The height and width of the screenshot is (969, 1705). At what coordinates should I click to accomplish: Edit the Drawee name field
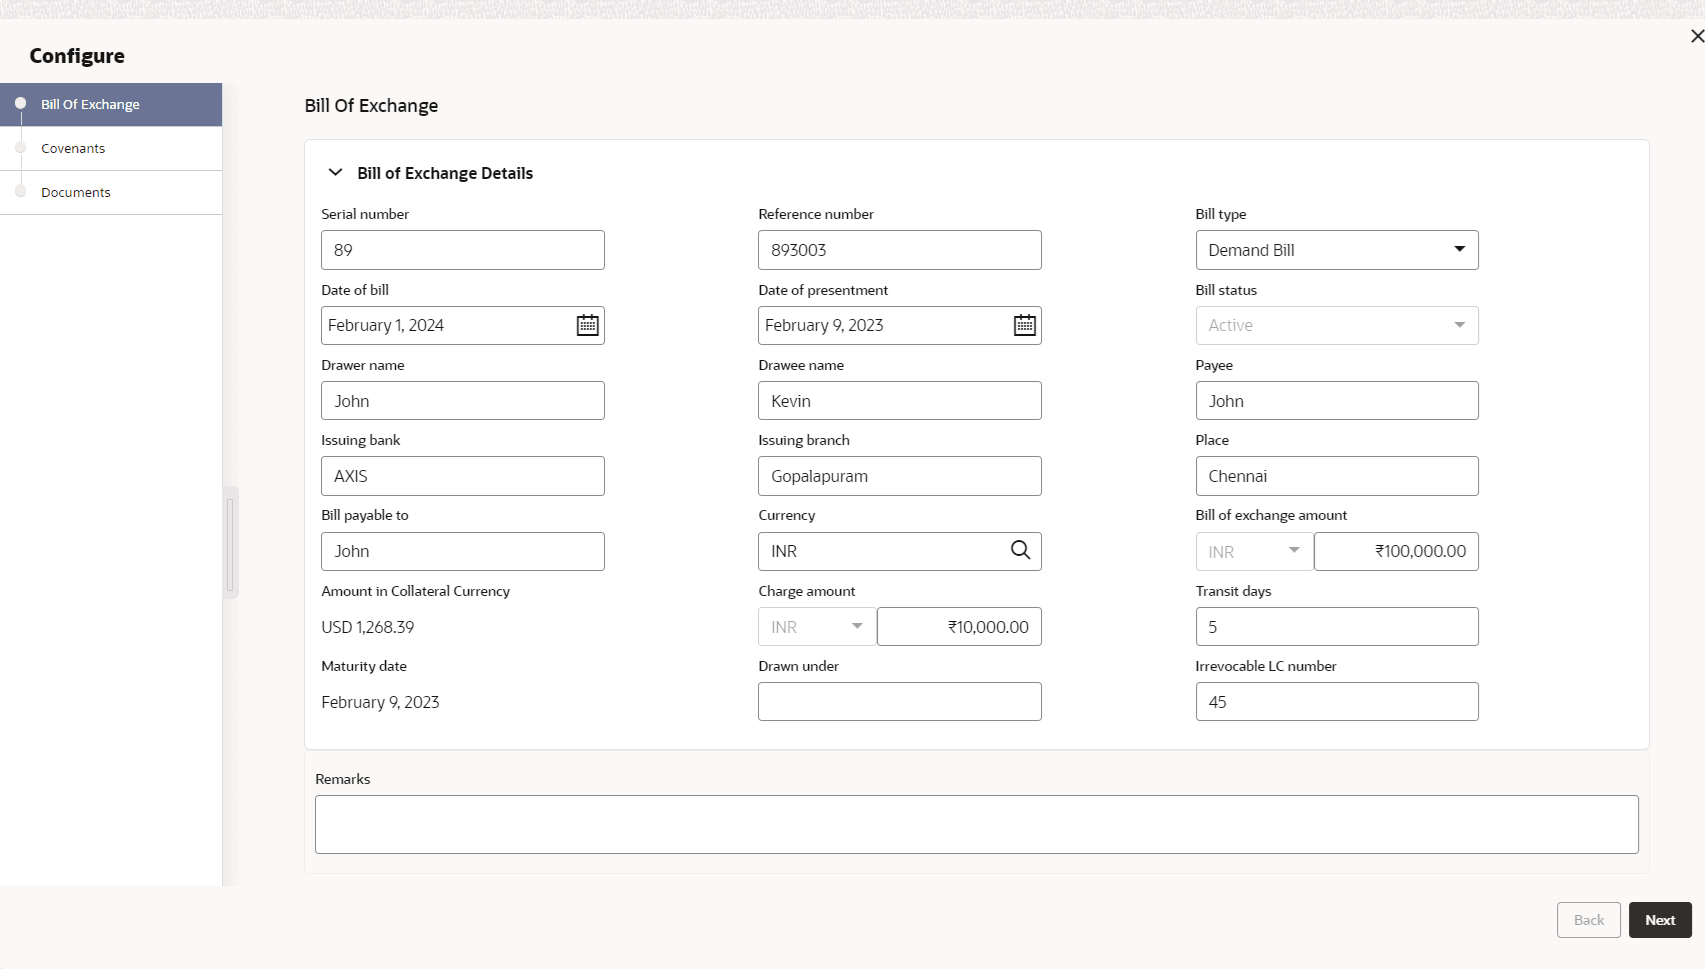coord(900,401)
